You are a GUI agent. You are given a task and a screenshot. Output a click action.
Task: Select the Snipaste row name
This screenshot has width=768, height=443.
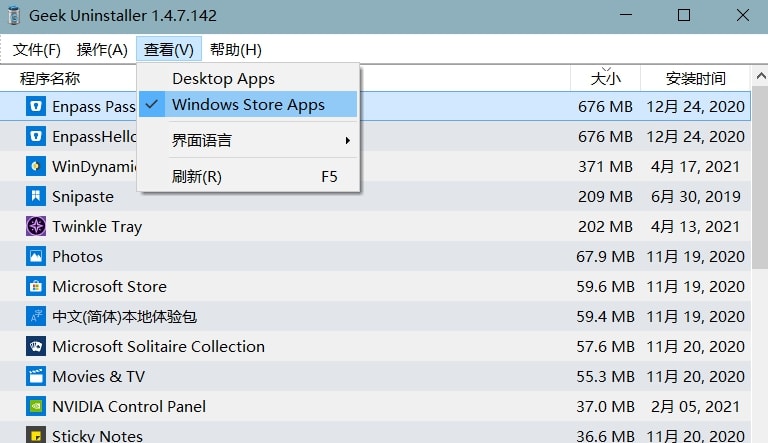(83, 197)
